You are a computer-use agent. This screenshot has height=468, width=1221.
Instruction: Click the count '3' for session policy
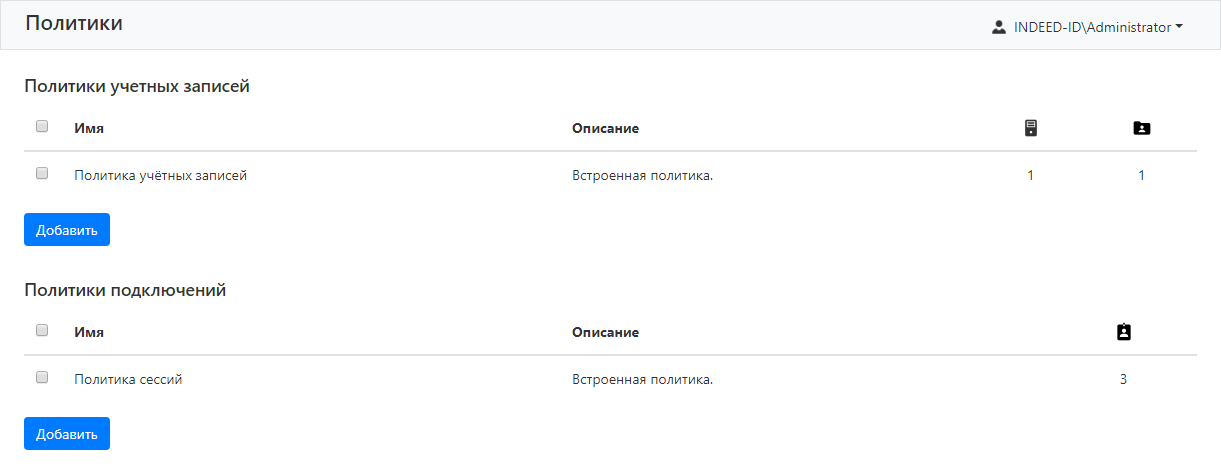1123,380
